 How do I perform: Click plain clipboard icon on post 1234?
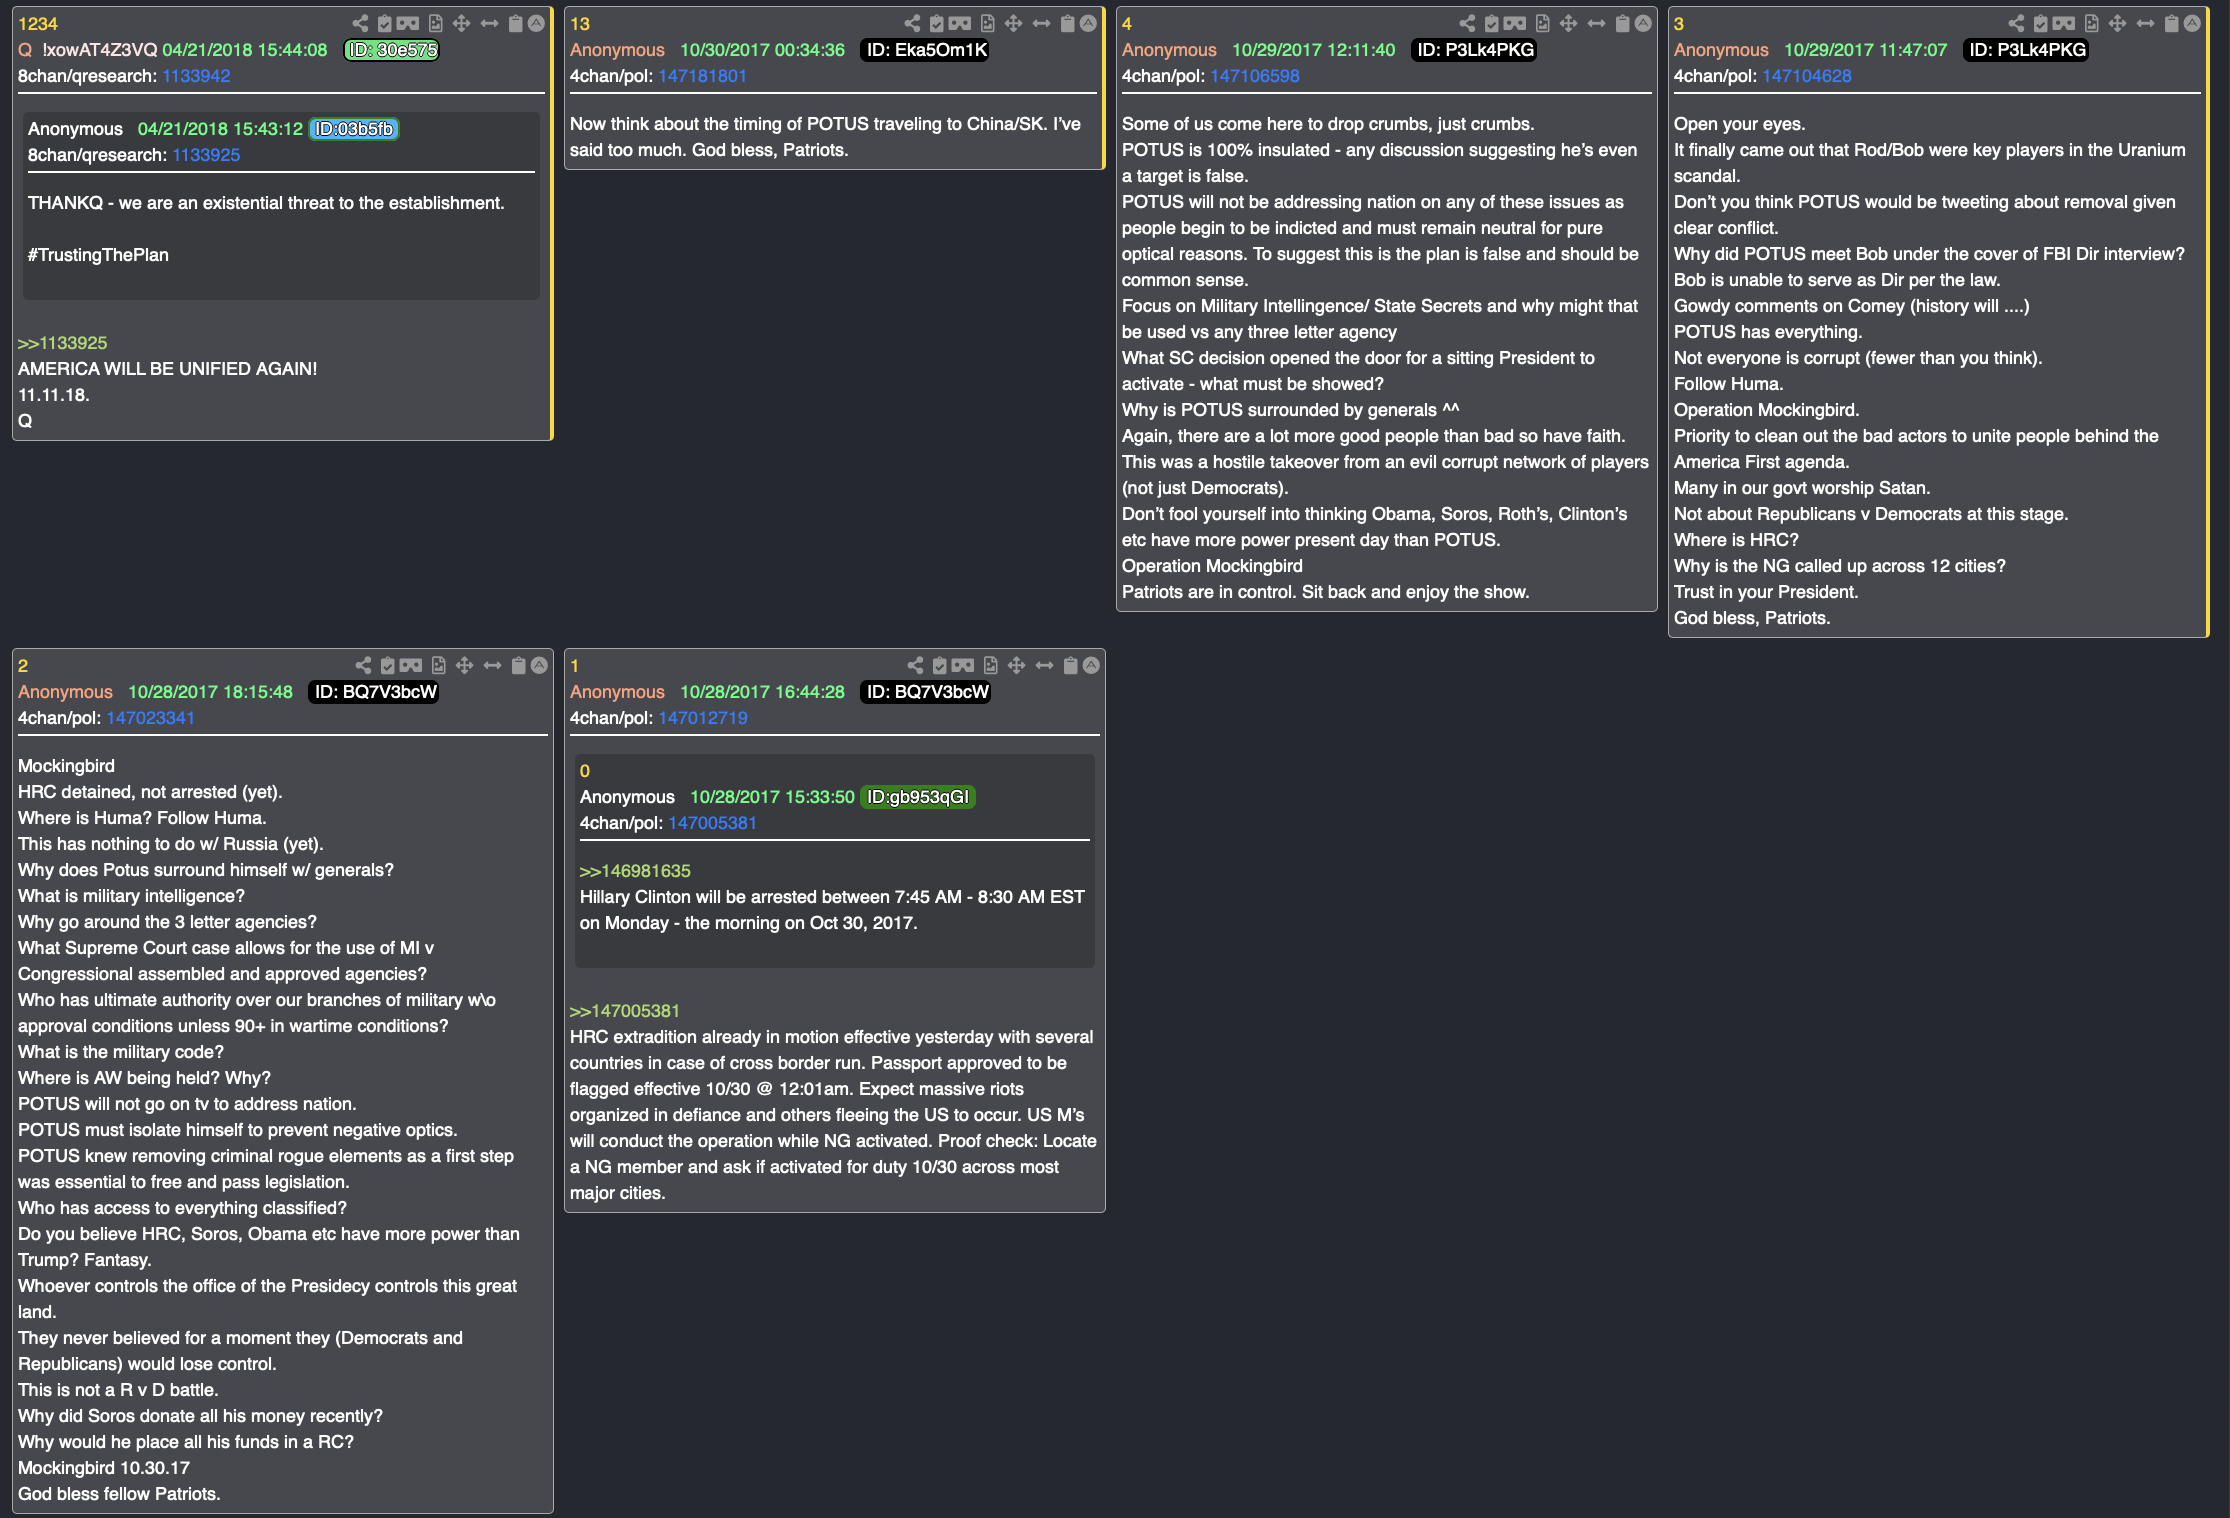(515, 23)
